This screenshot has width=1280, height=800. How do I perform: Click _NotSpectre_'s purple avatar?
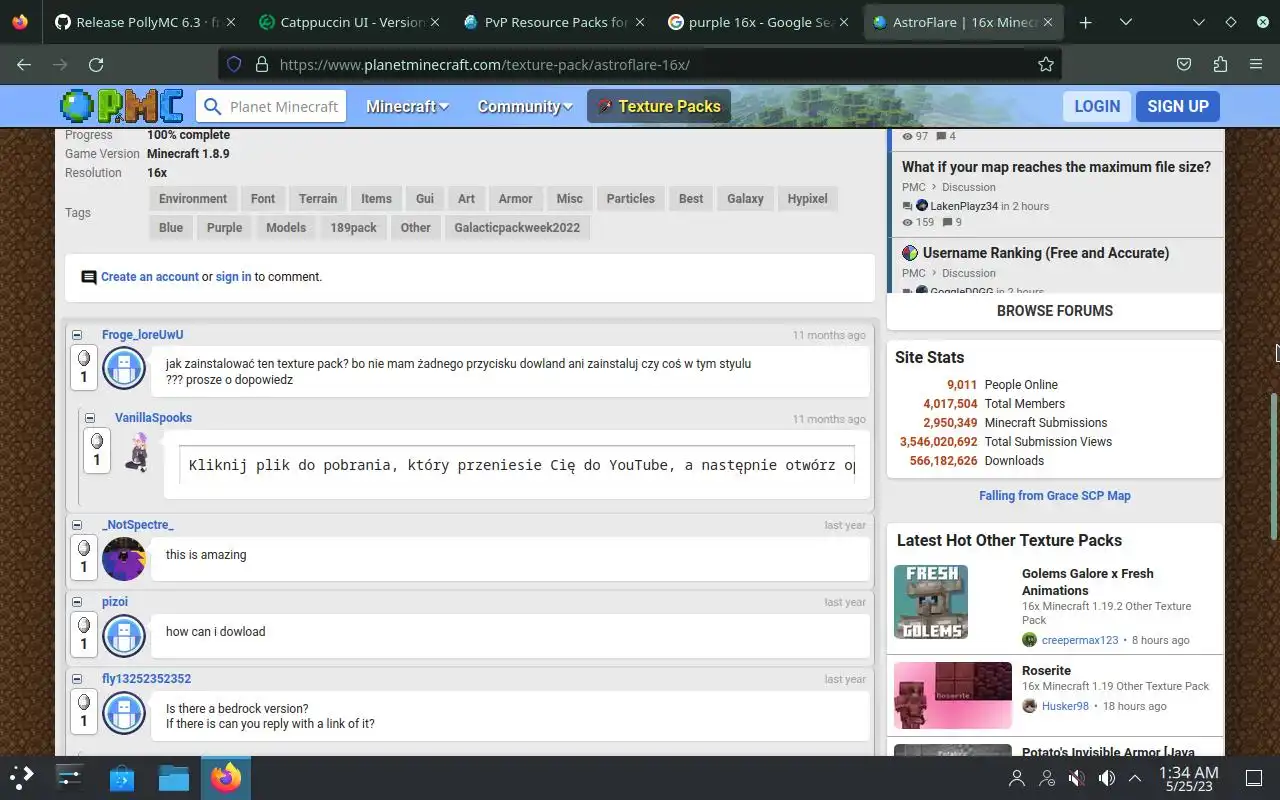(x=124, y=559)
